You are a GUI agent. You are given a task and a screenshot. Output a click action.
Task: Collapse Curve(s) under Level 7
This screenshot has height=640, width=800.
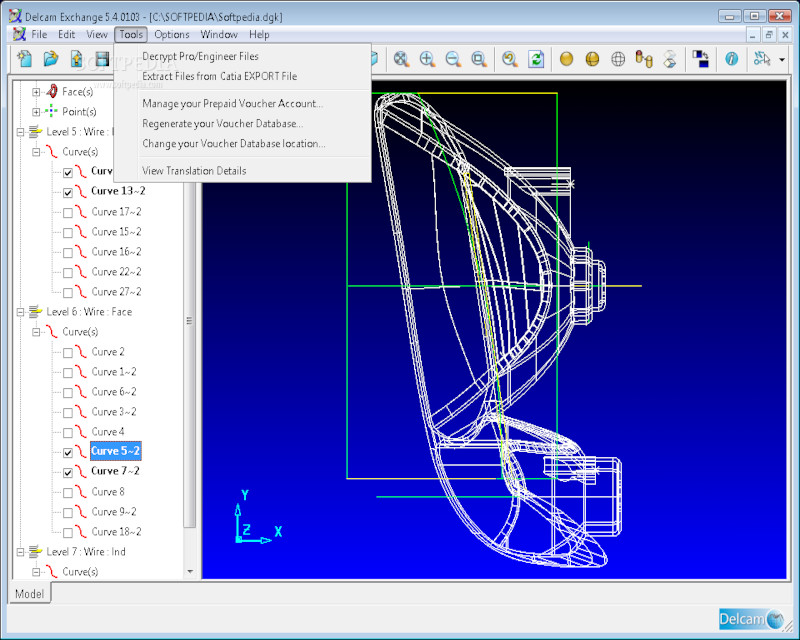(x=36, y=572)
